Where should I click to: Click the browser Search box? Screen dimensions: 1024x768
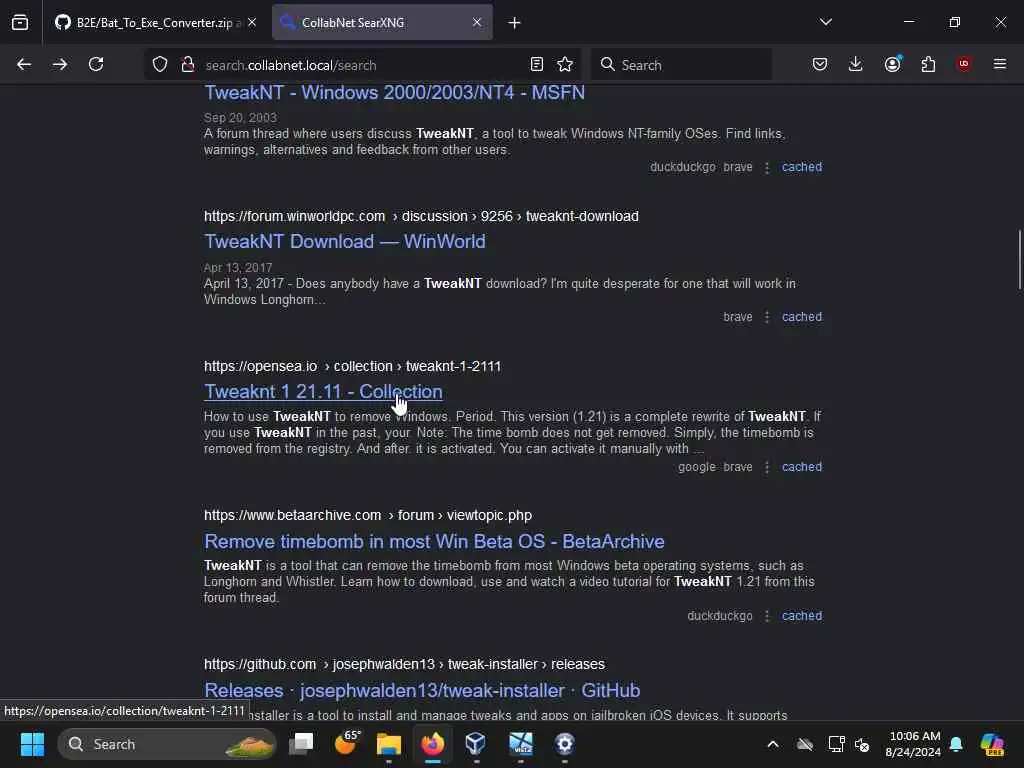coord(681,65)
